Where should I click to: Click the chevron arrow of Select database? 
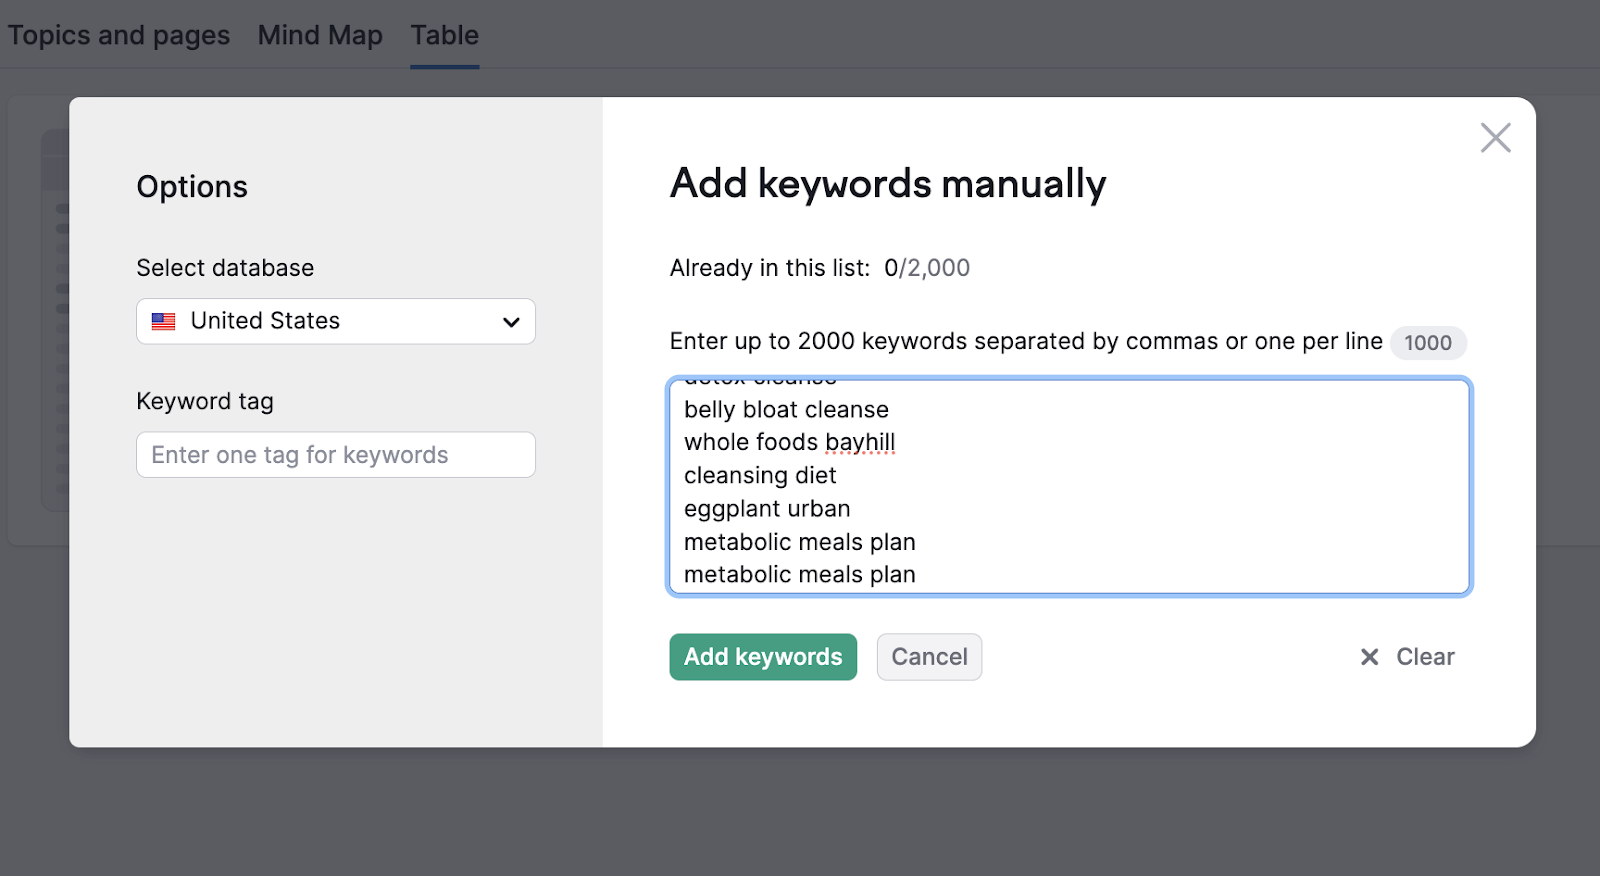[511, 322]
